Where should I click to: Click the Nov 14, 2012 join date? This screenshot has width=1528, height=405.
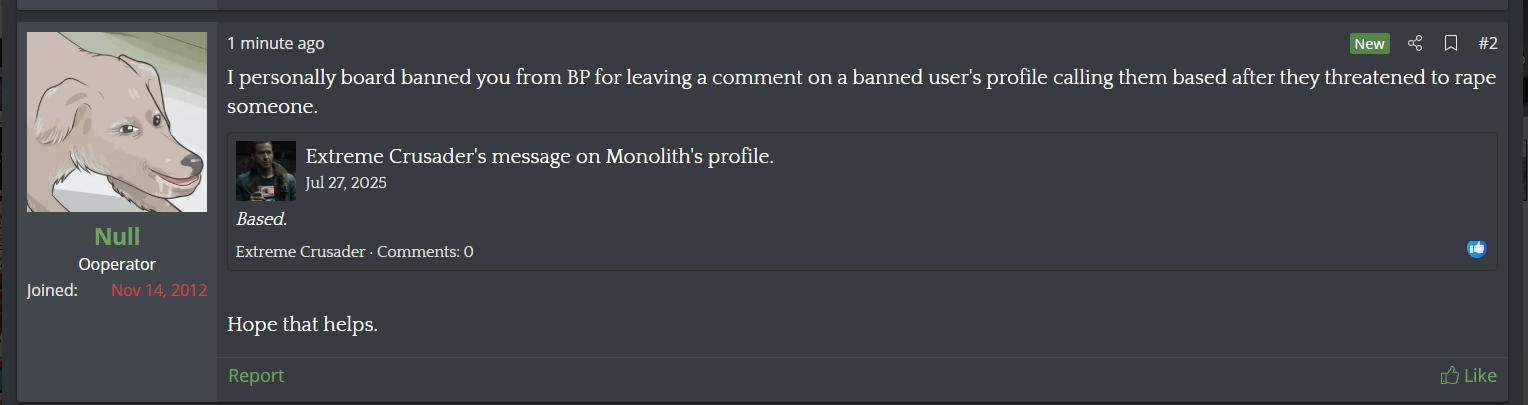click(159, 291)
